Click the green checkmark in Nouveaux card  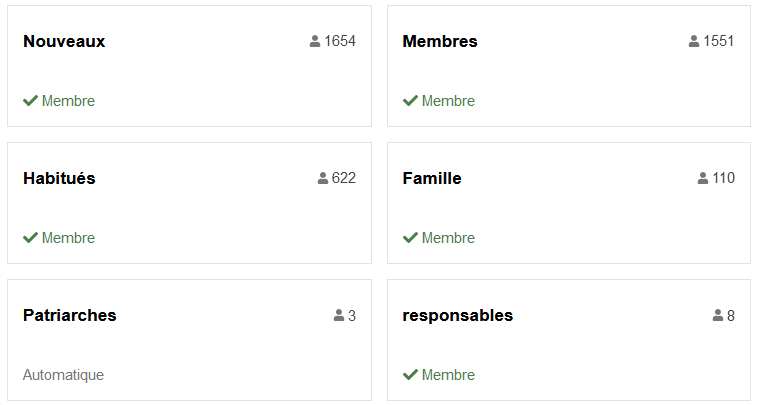point(30,101)
